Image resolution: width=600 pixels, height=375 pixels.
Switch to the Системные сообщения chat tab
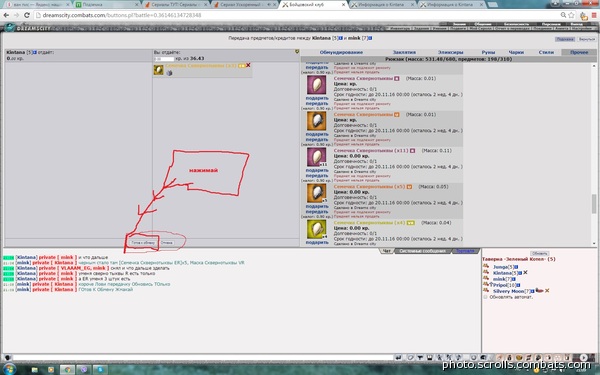coord(422,251)
